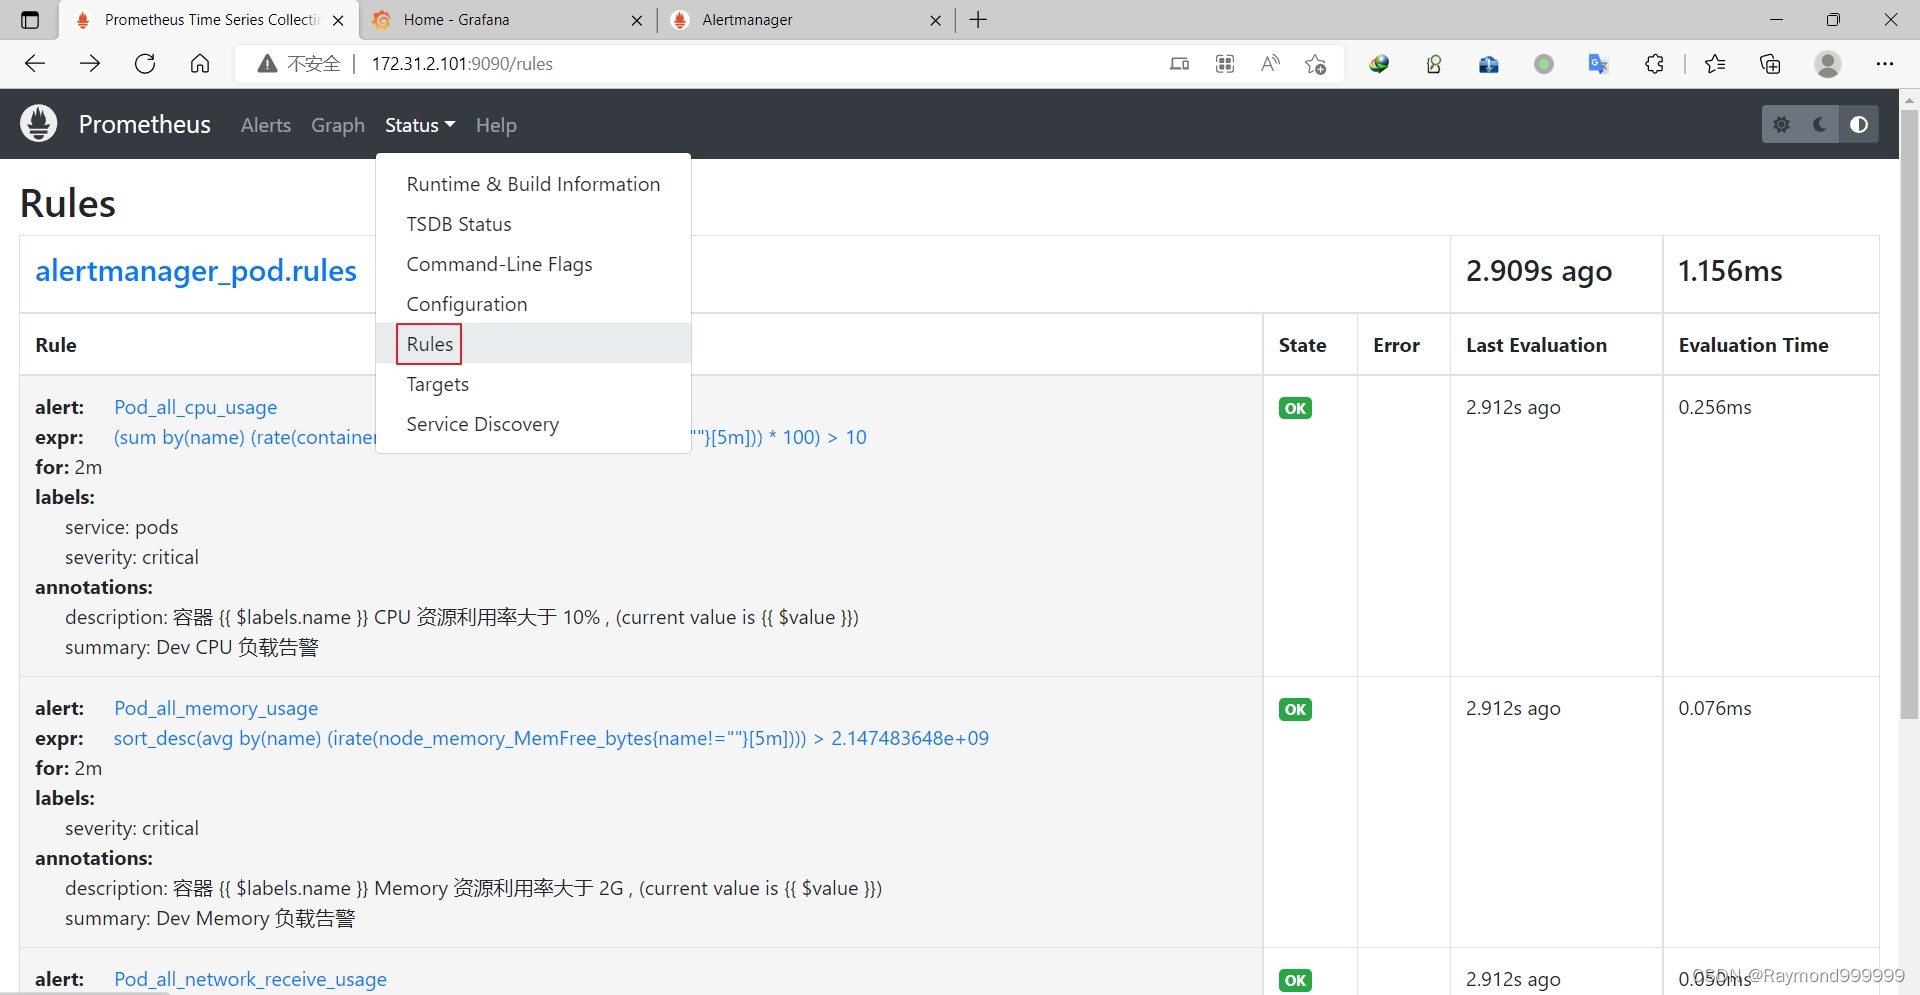Screen dimensions: 1920x995
Task: Close the Prometheus Time Series tab
Action: 338,20
